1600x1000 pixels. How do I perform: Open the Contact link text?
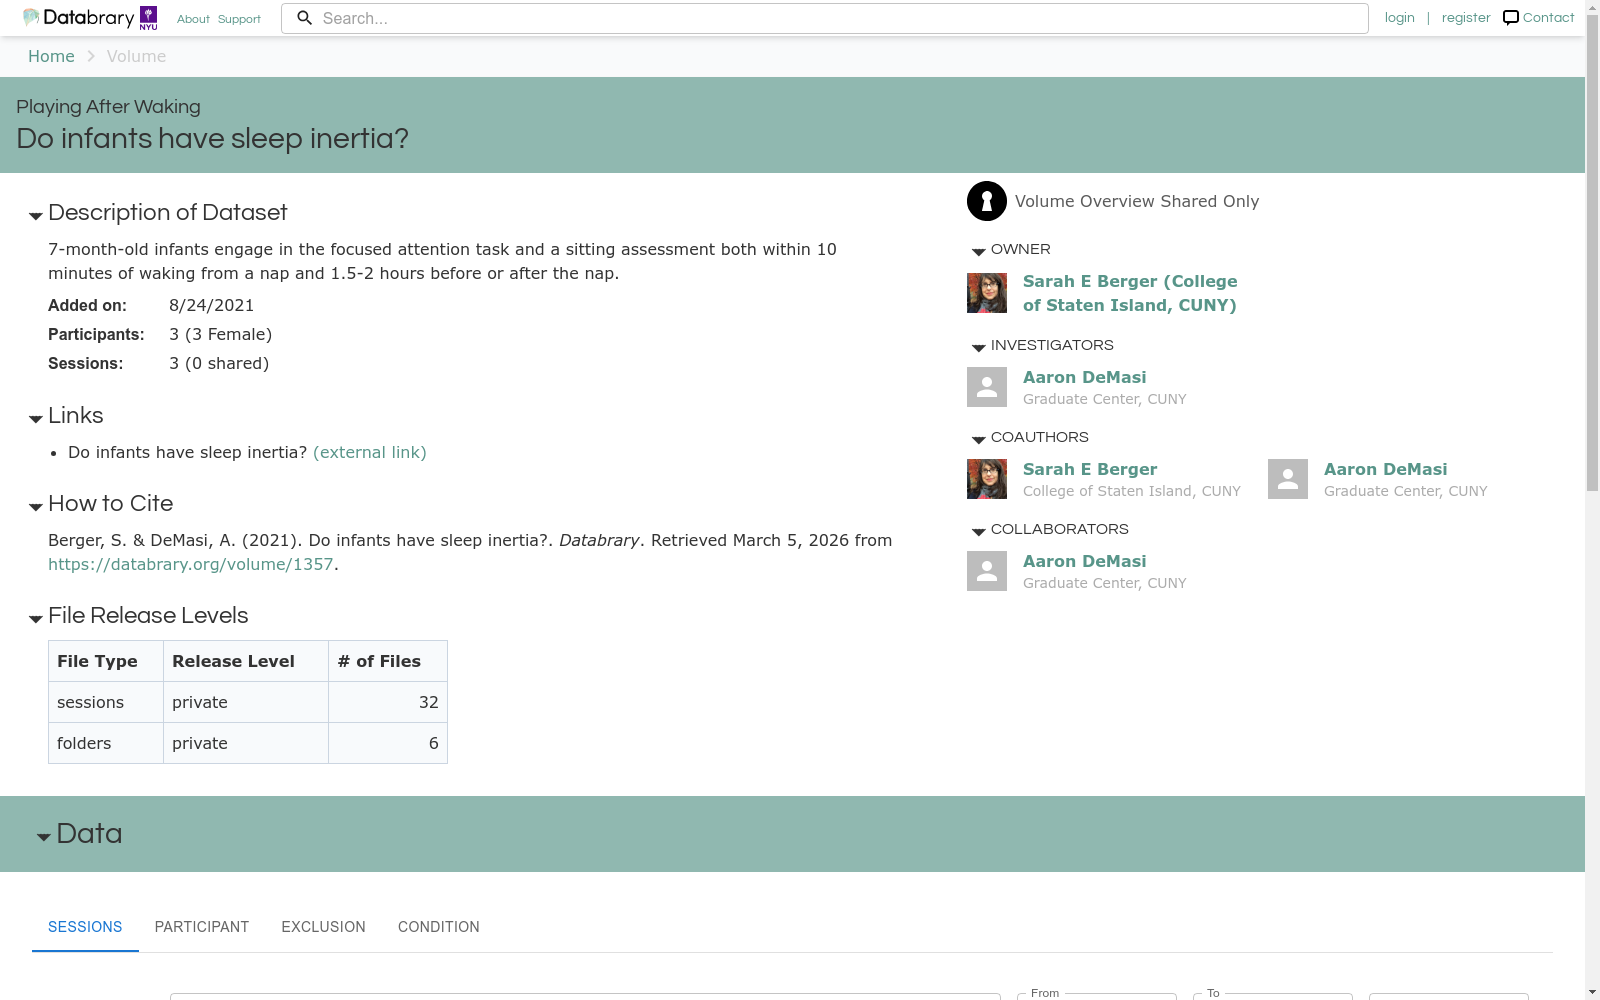click(1548, 18)
